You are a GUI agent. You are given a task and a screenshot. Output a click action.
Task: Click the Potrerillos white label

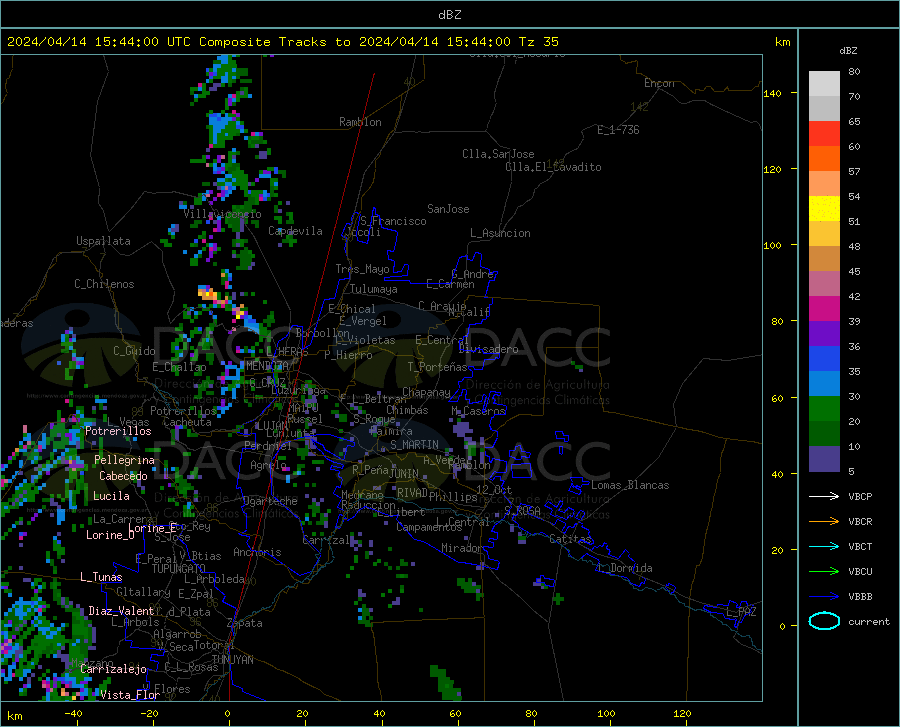pos(118,431)
